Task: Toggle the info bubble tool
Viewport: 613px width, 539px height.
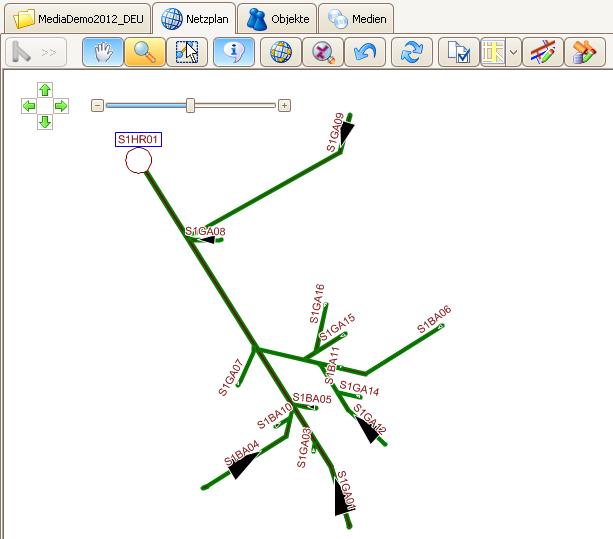Action: coord(234,52)
